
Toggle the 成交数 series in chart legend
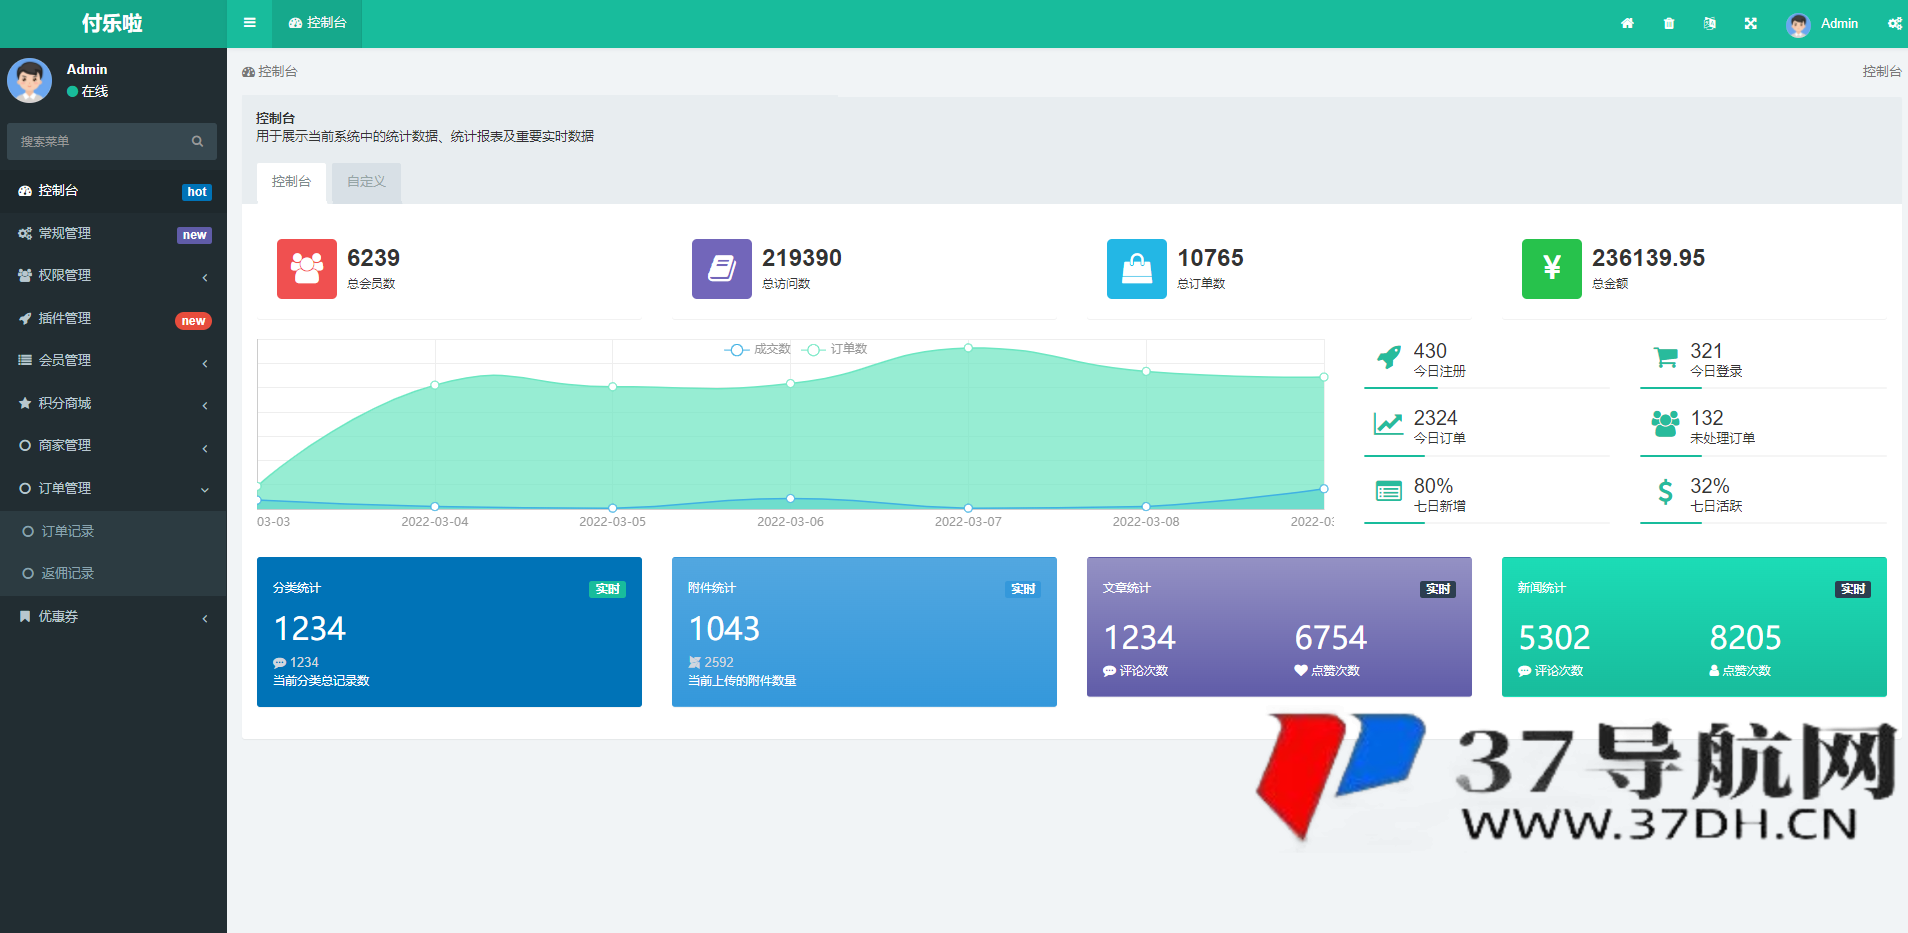click(x=758, y=349)
